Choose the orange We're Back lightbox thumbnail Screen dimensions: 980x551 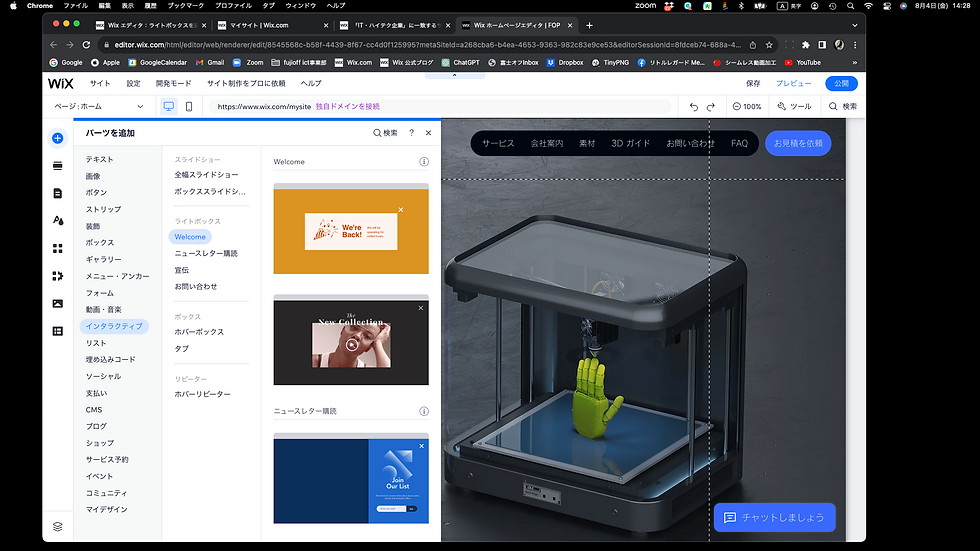click(x=351, y=229)
